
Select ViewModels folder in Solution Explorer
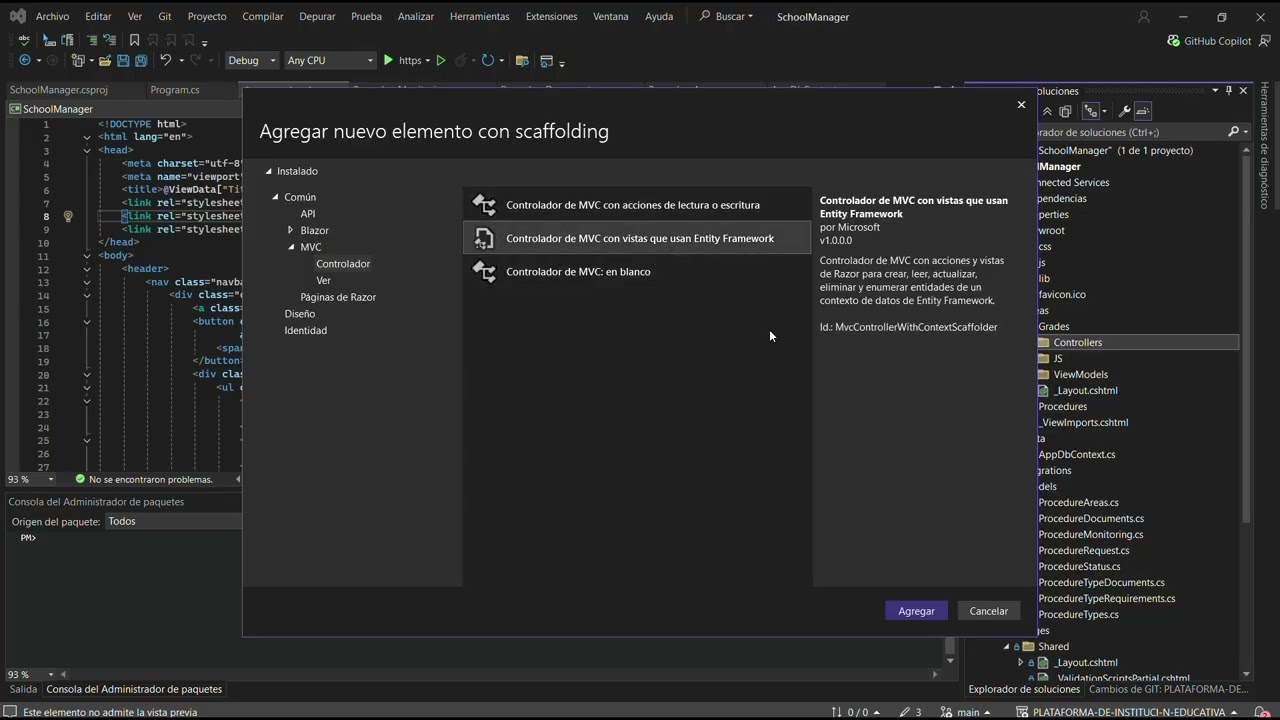click(1080, 375)
